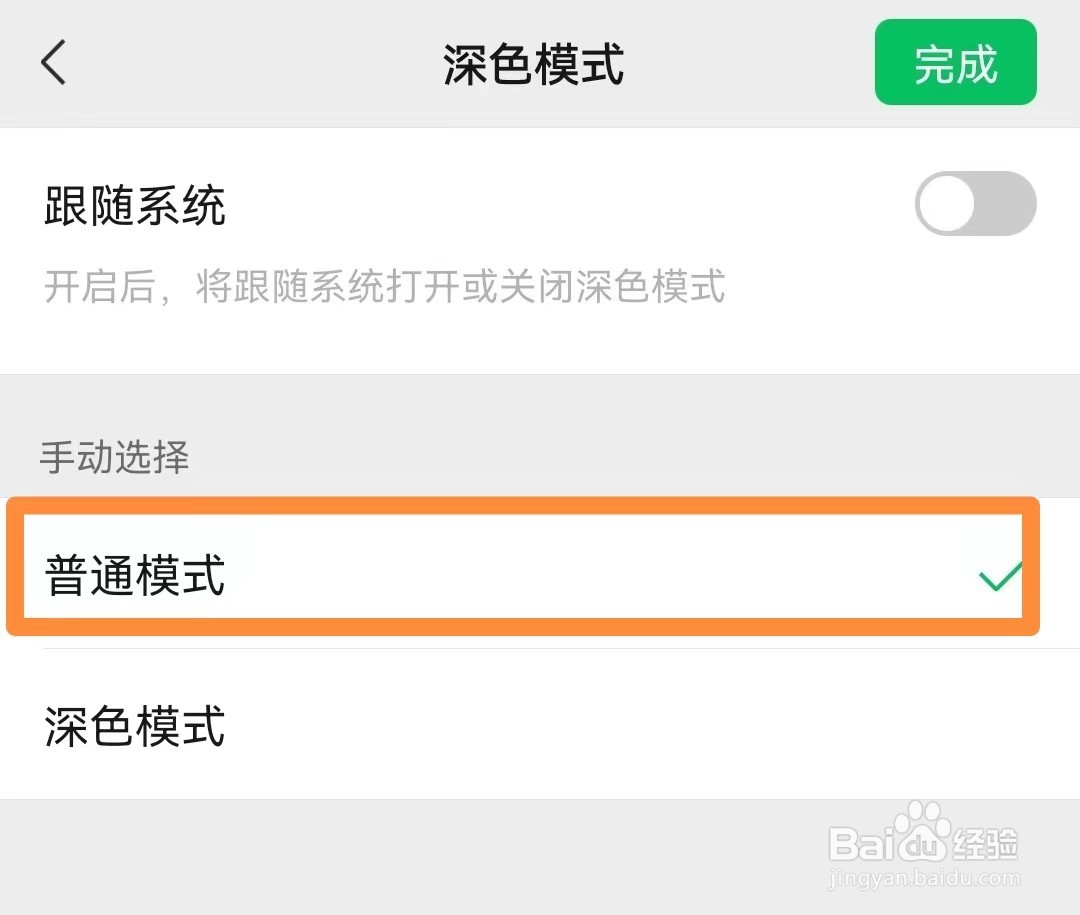The width and height of the screenshot is (1080, 915).
Task: Tap the back arrow icon
Action: pyautogui.click(x=54, y=63)
